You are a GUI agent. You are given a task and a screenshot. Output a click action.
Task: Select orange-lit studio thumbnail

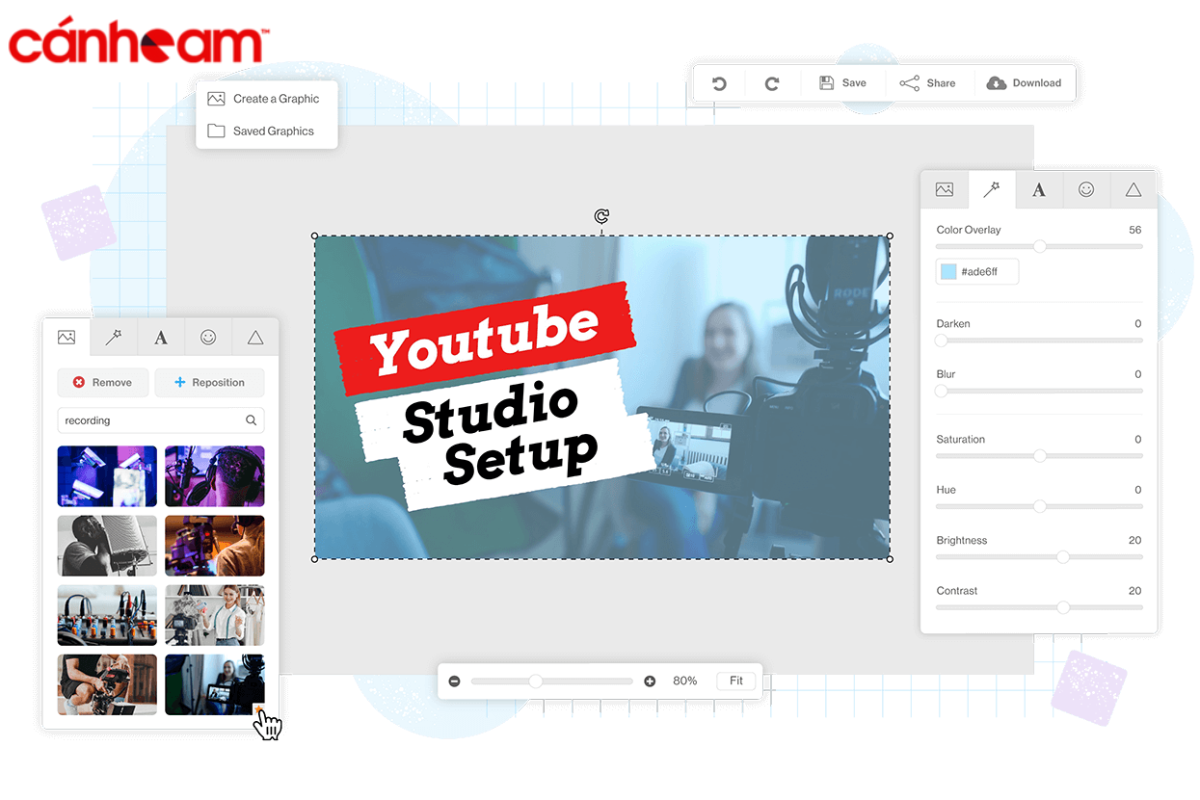coord(215,546)
